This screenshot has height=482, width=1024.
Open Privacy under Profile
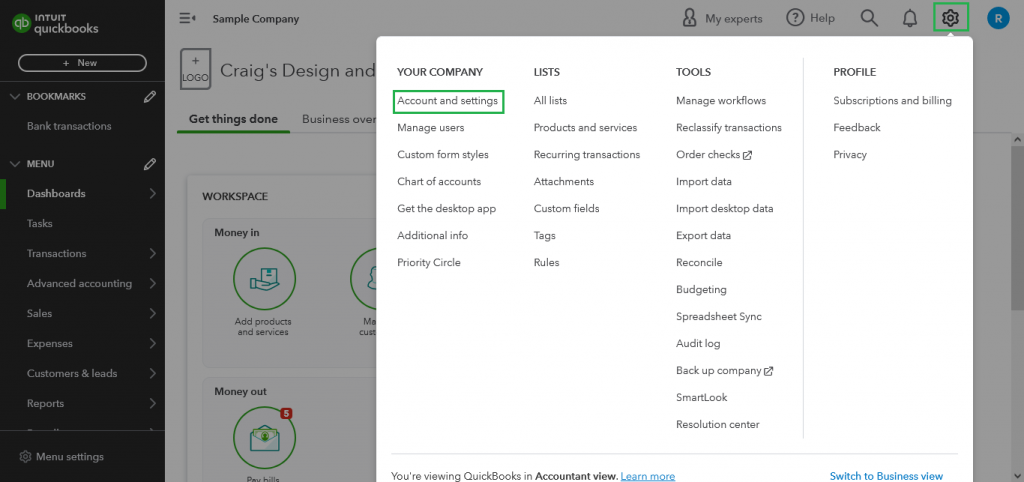coord(850,155)
